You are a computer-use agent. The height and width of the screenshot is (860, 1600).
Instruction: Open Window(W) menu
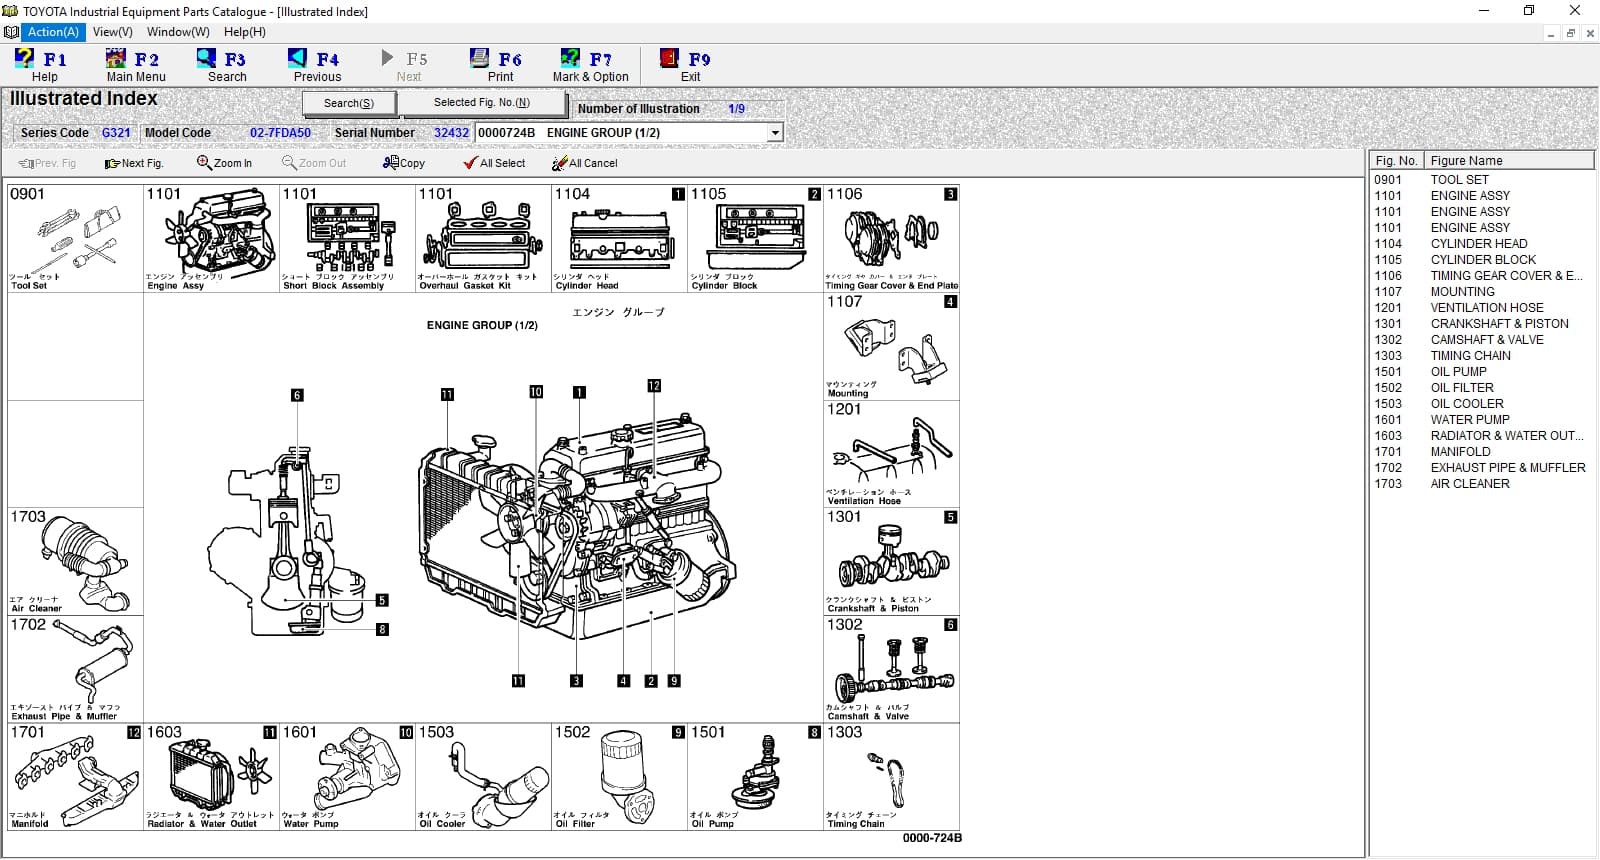[178, 32]
